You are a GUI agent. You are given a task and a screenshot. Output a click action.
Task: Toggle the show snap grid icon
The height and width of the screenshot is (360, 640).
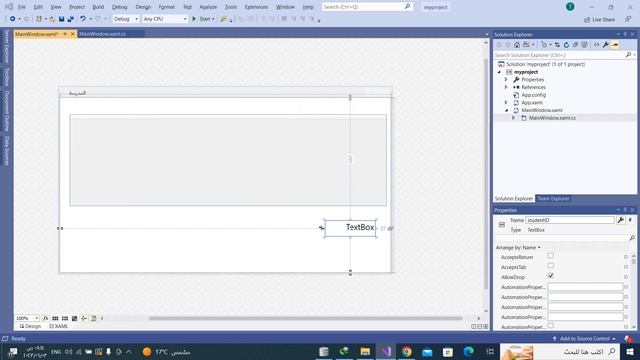point(55,318)
